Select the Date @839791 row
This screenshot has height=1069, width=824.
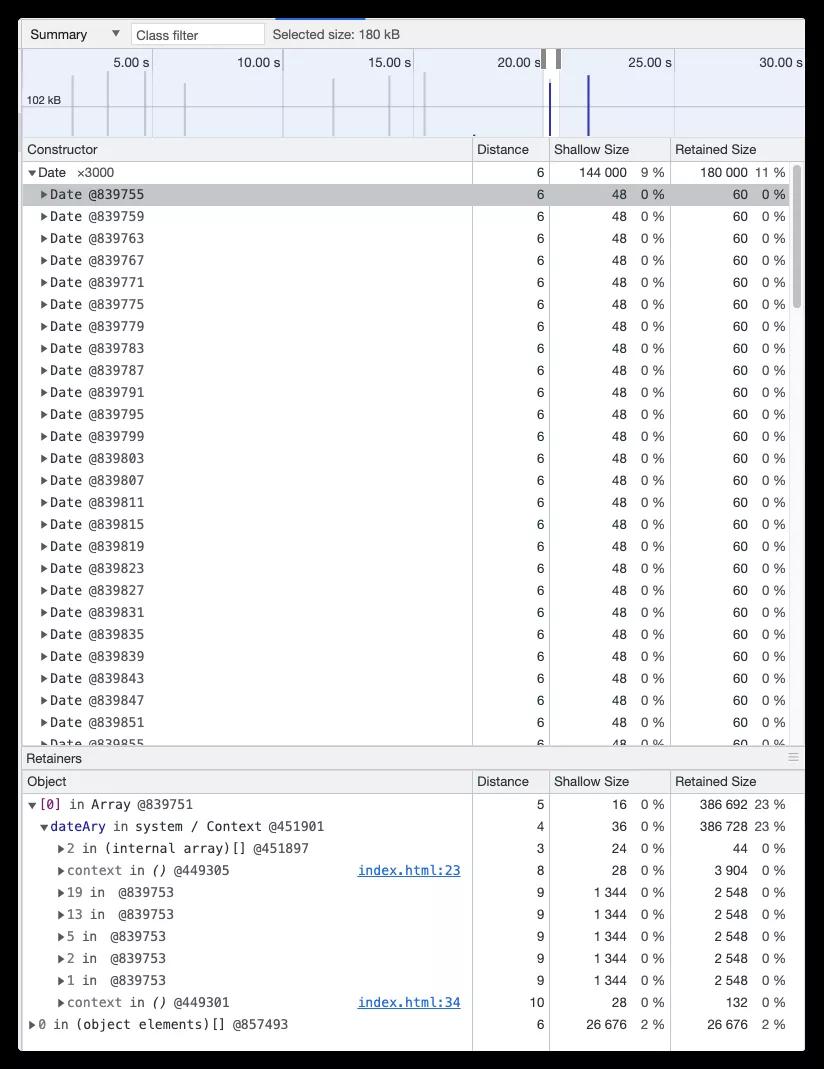[x=406, y=393]
